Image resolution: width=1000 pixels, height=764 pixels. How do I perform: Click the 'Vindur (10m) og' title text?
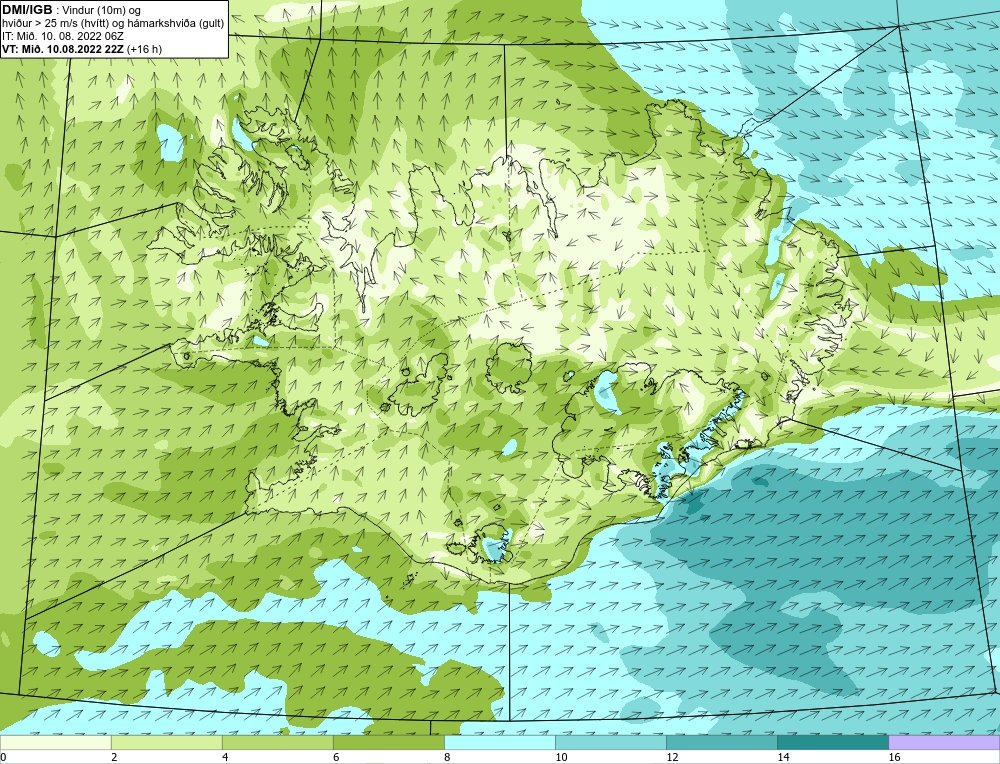pyautogui.click(x=103, y=10)
